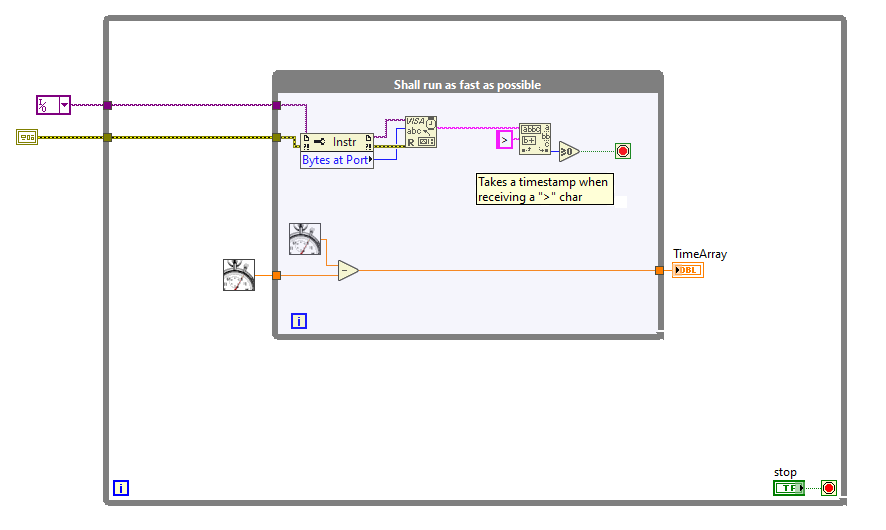Select the outer loop iteration terminal

pyautogui.click(x=121, y=488)
